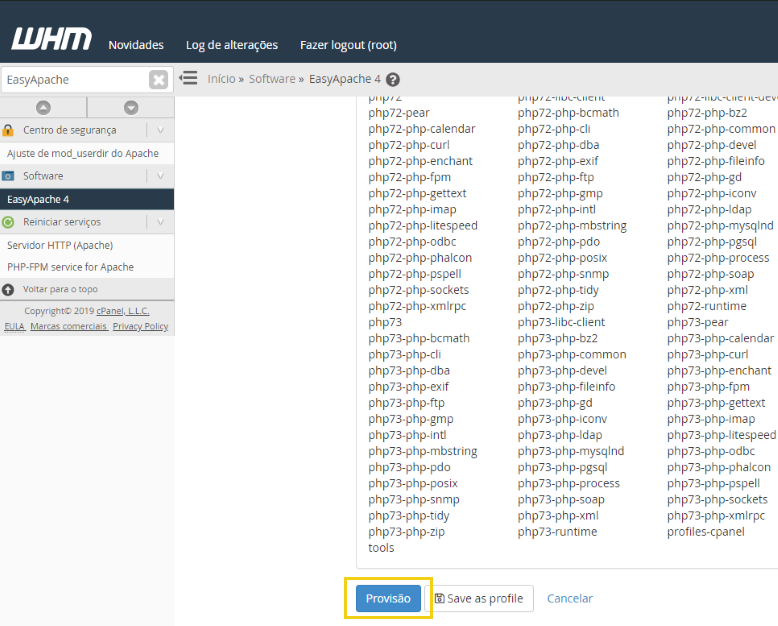Click the expand-all down arrow in sidebar
This screenshot has height=626, width=778.
tap(131, 108)
